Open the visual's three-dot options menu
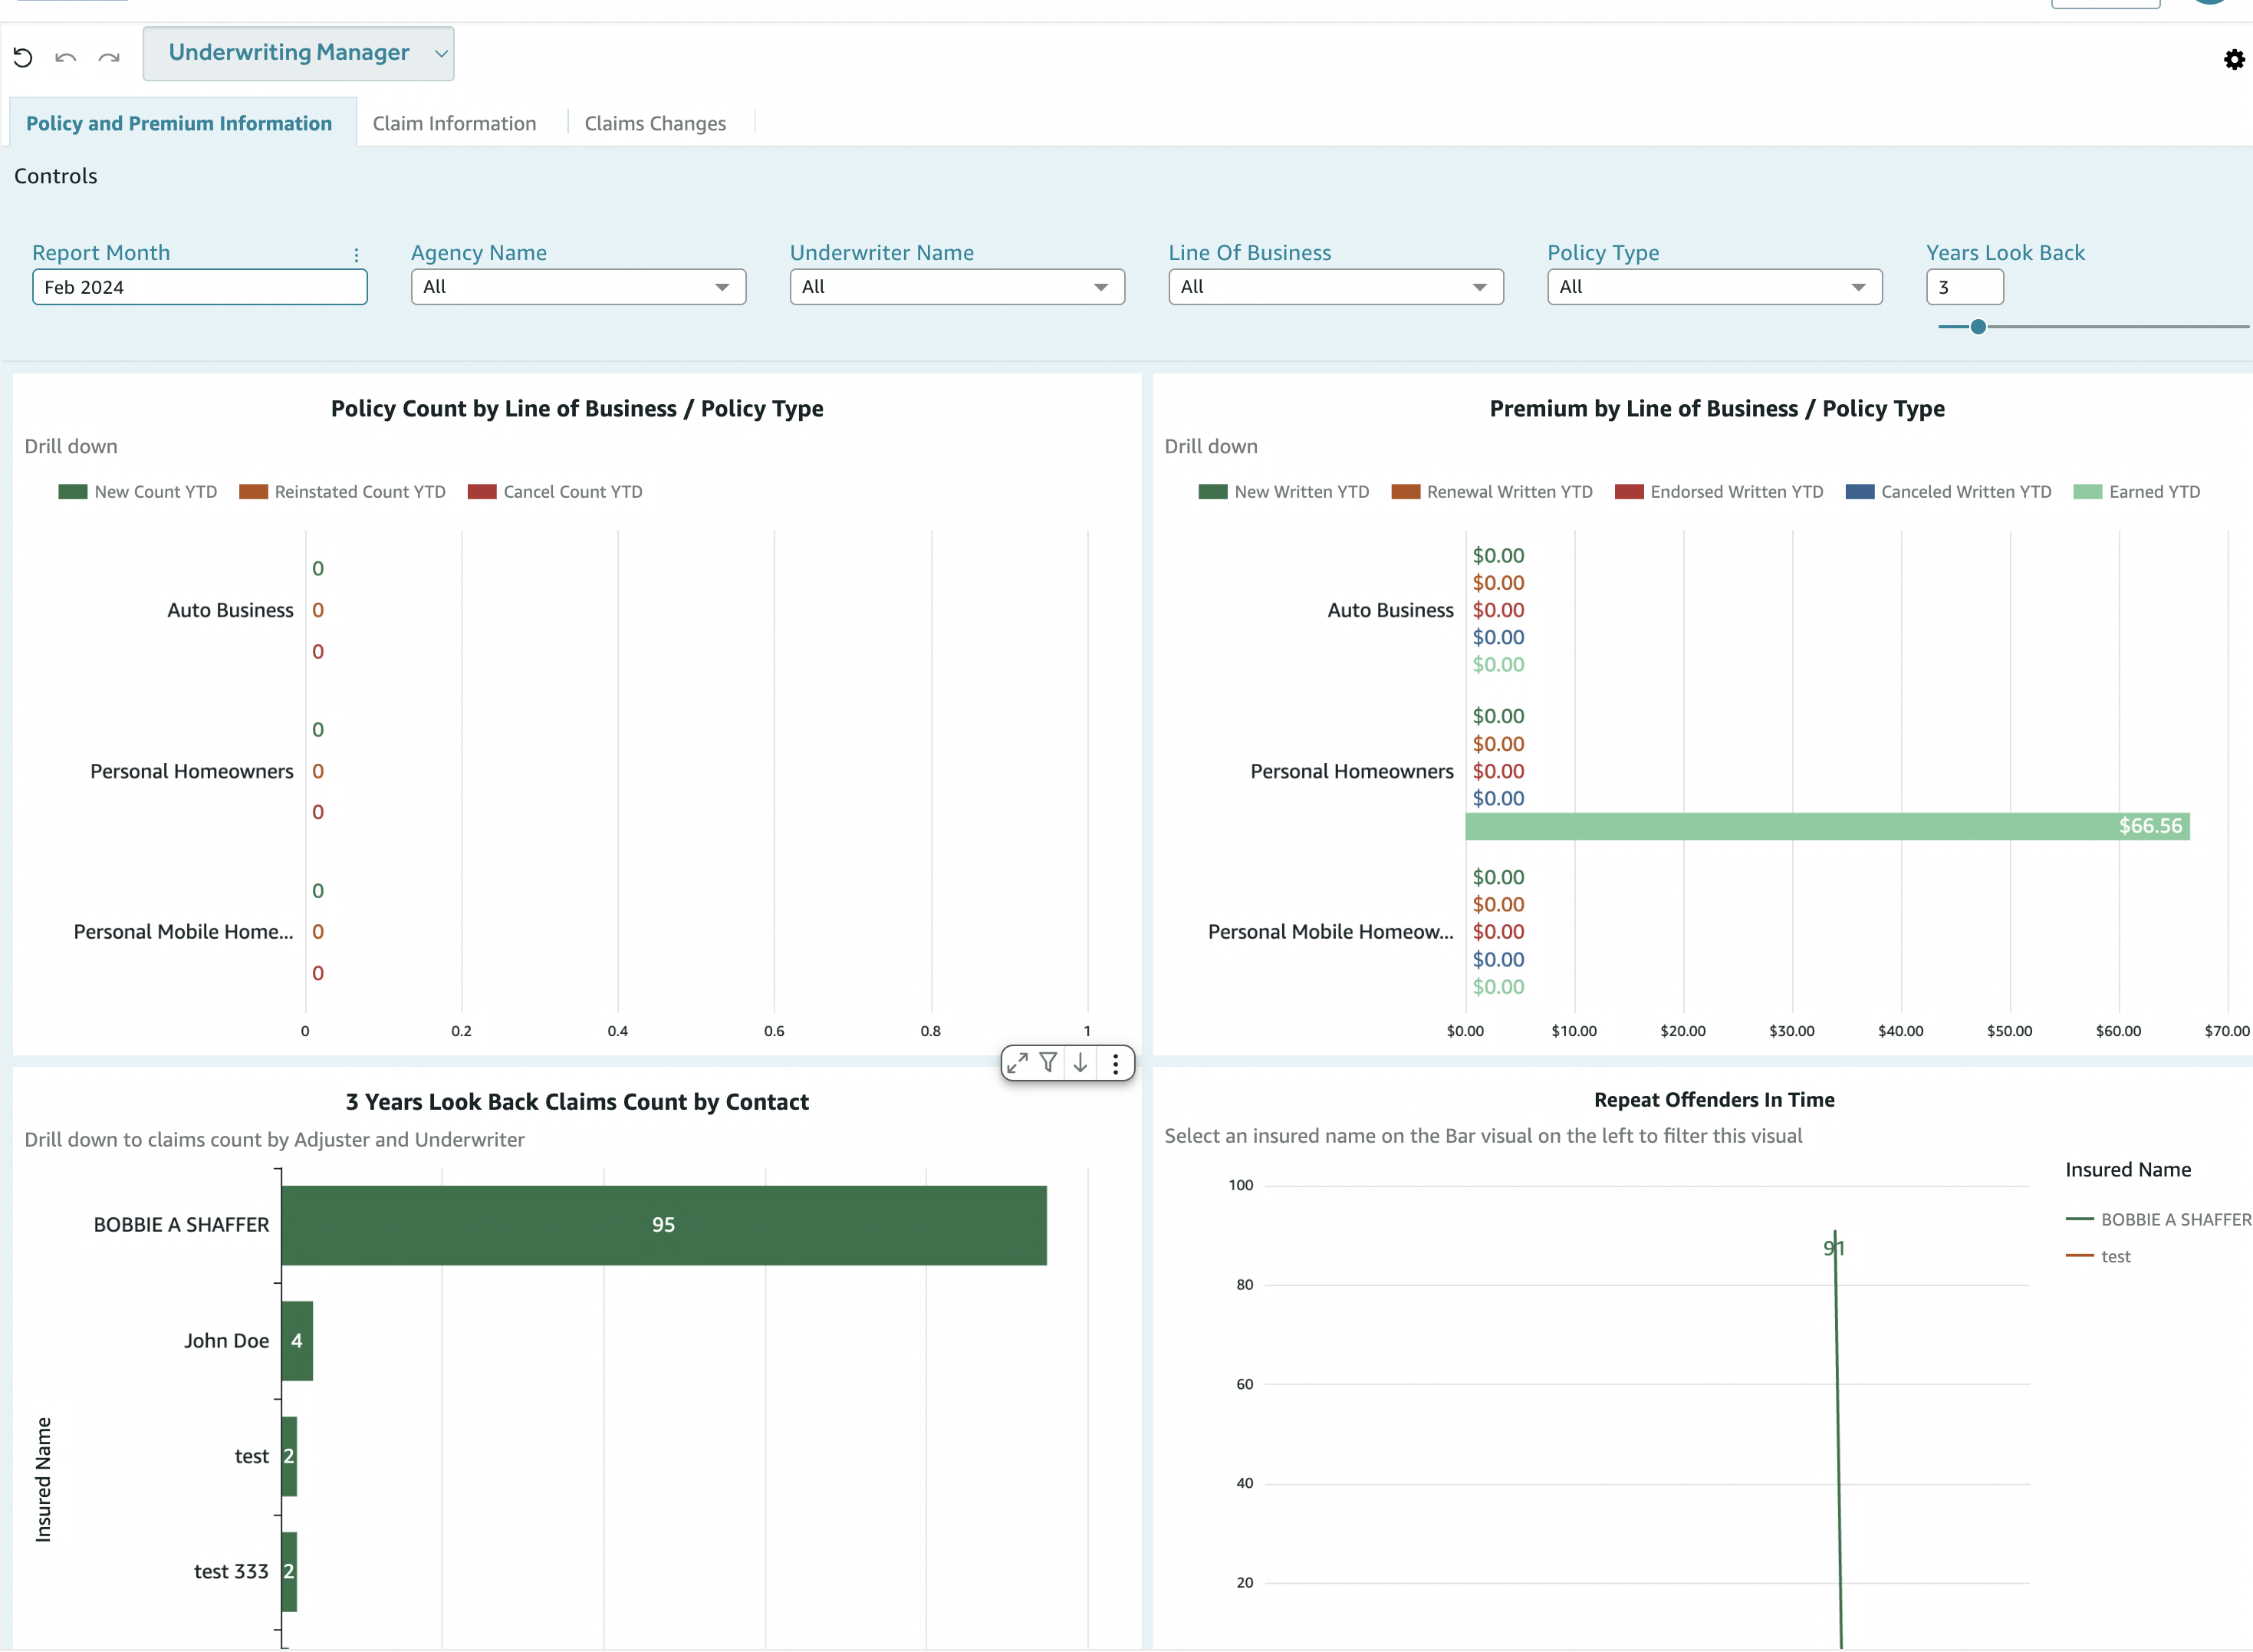 click(x=1115, y=1063)
